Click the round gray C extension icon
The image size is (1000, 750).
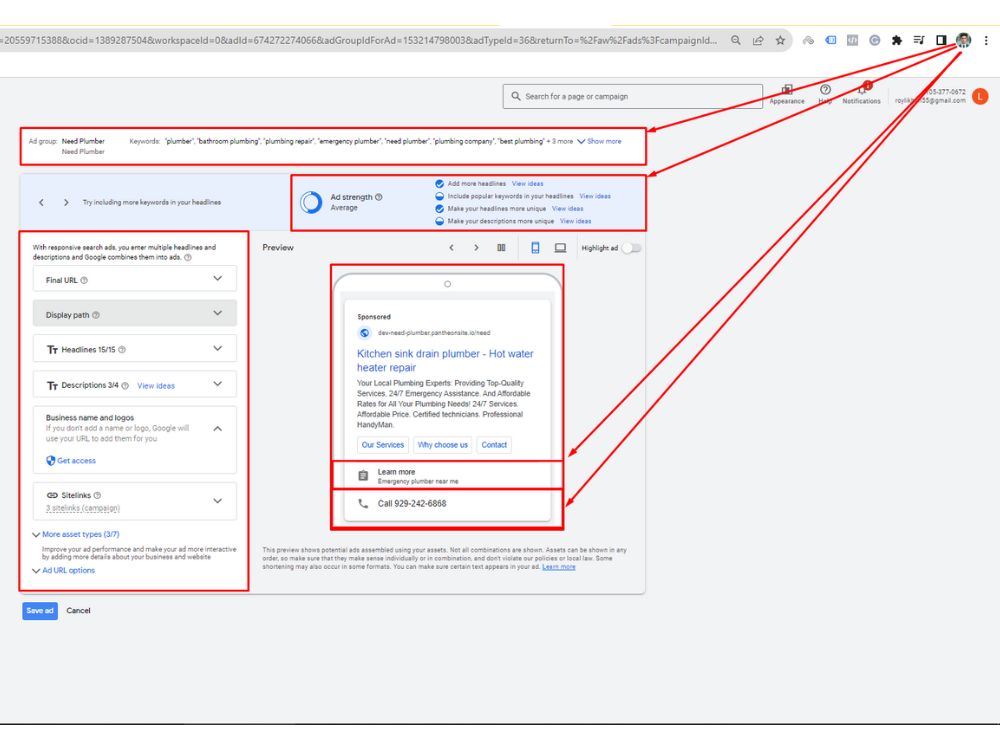click(x=874, y=40)
